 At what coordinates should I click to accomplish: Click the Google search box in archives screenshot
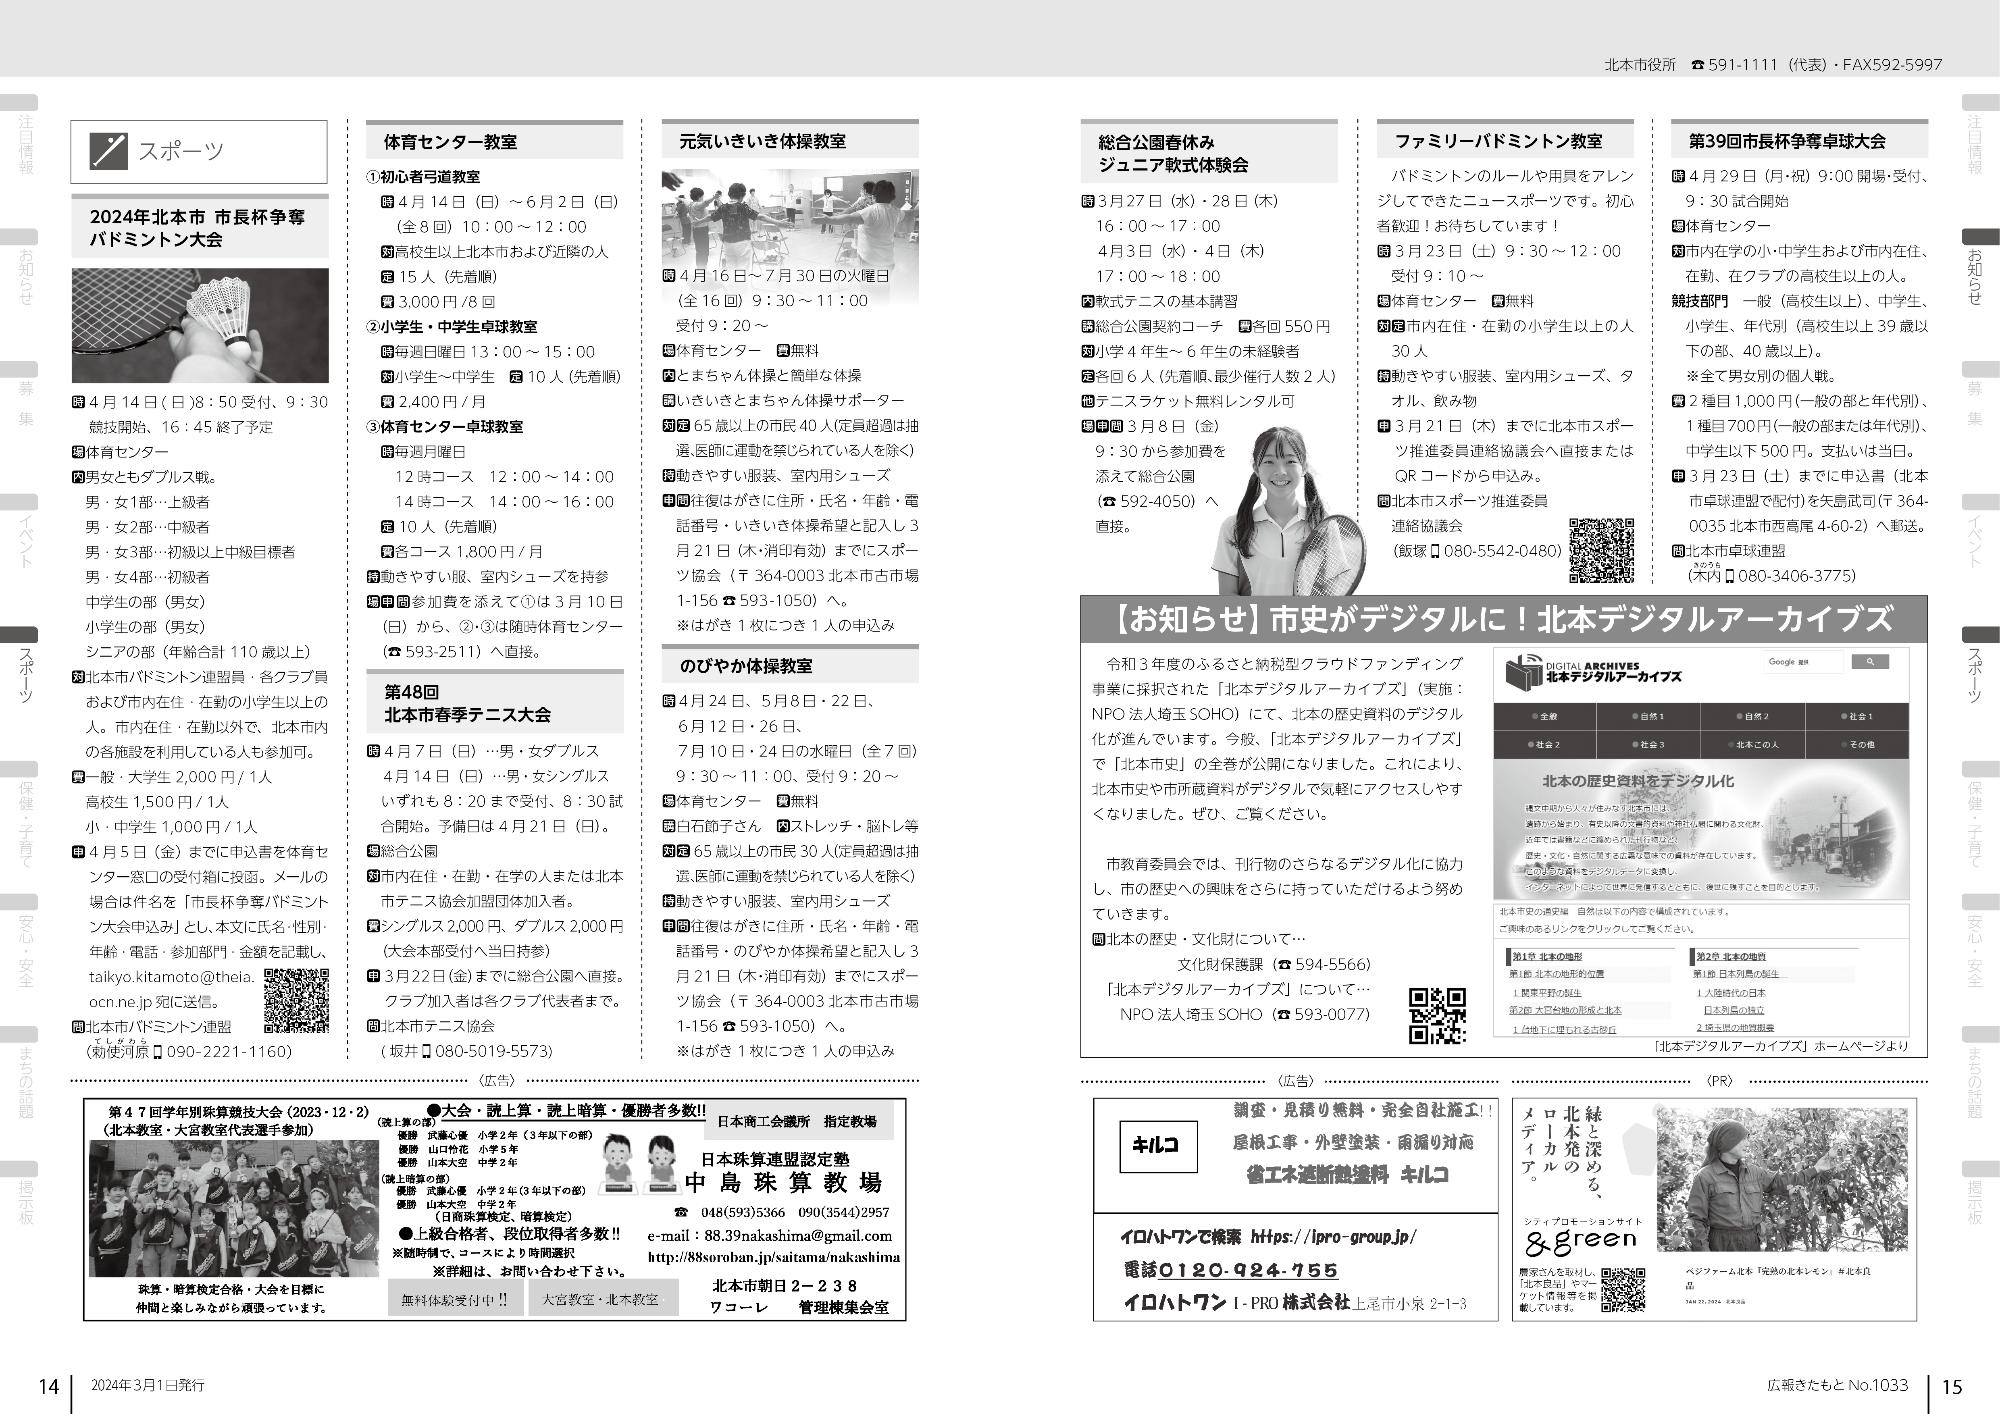(1803, 662)
